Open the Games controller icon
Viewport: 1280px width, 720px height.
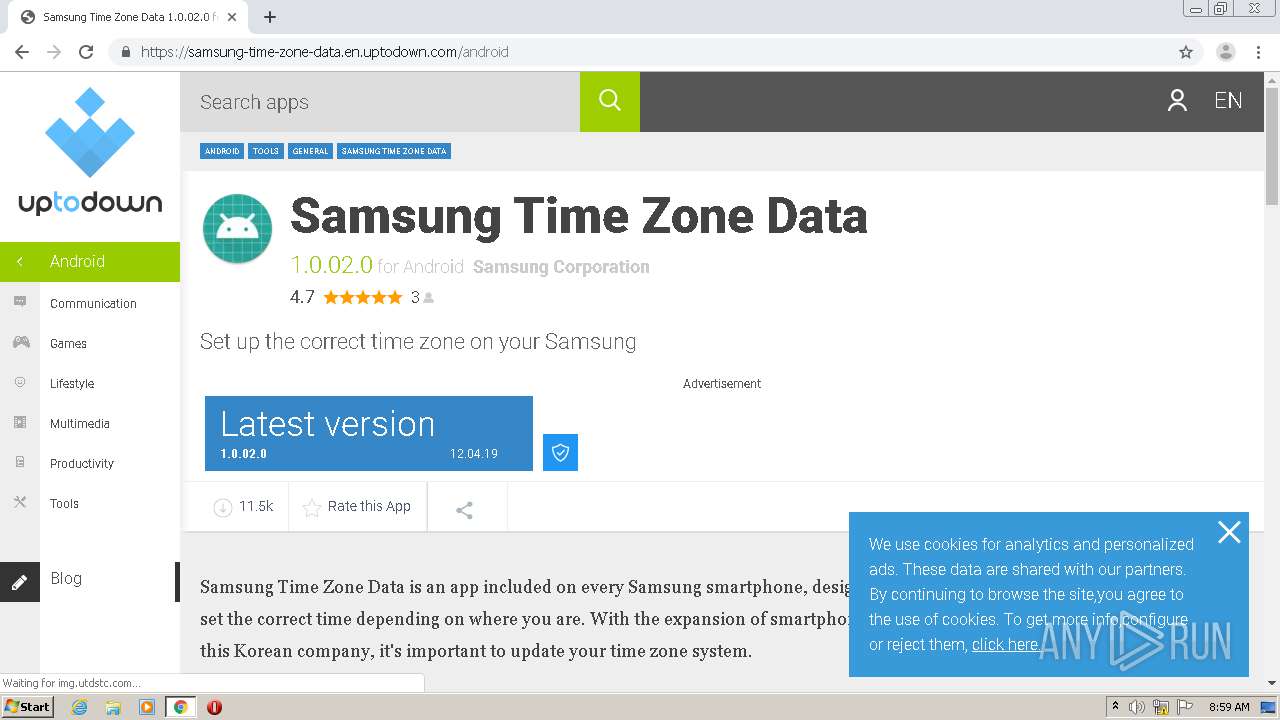(20, 342)
